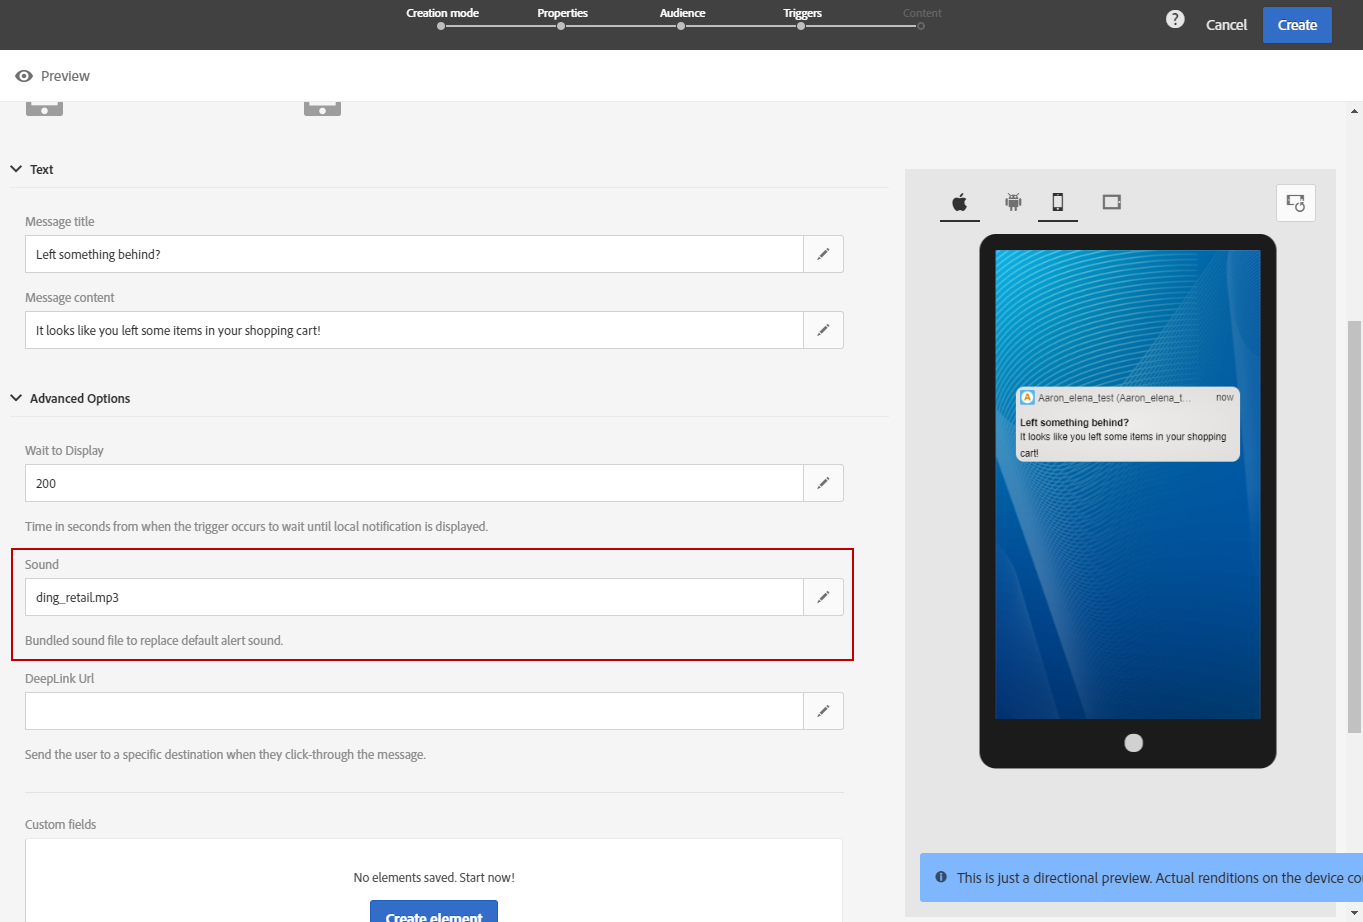Viewport: 1363px width, 922px height.
Task: Click the empty DeepLink Url field
Action: (x=414, y=711)
